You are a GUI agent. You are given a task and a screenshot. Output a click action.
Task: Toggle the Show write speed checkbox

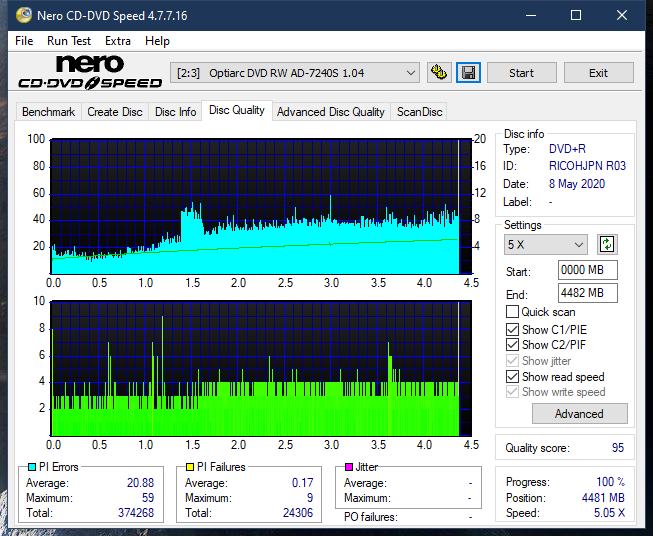(512, 392)
